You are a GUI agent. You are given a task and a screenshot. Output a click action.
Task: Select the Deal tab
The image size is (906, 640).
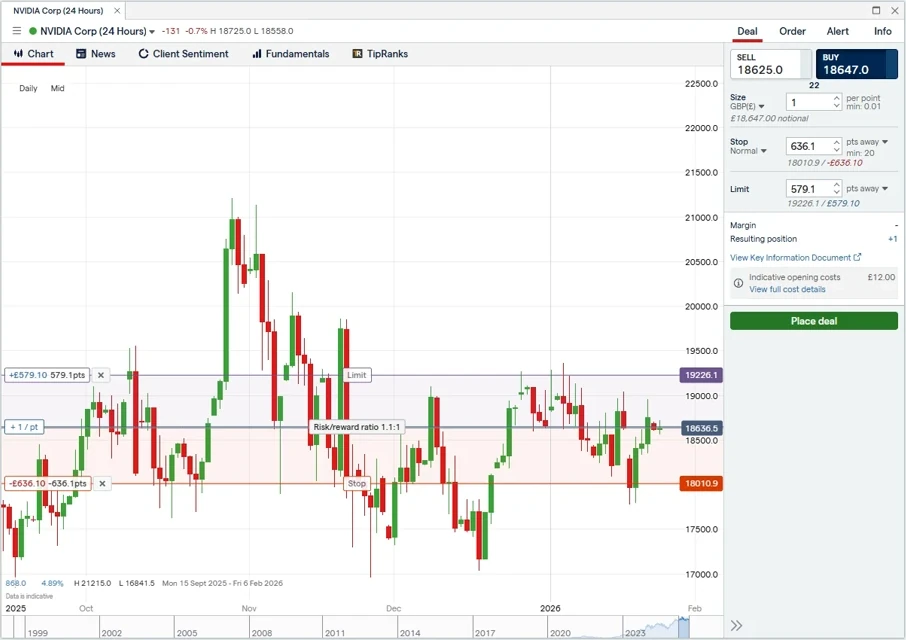pos(747,31)
